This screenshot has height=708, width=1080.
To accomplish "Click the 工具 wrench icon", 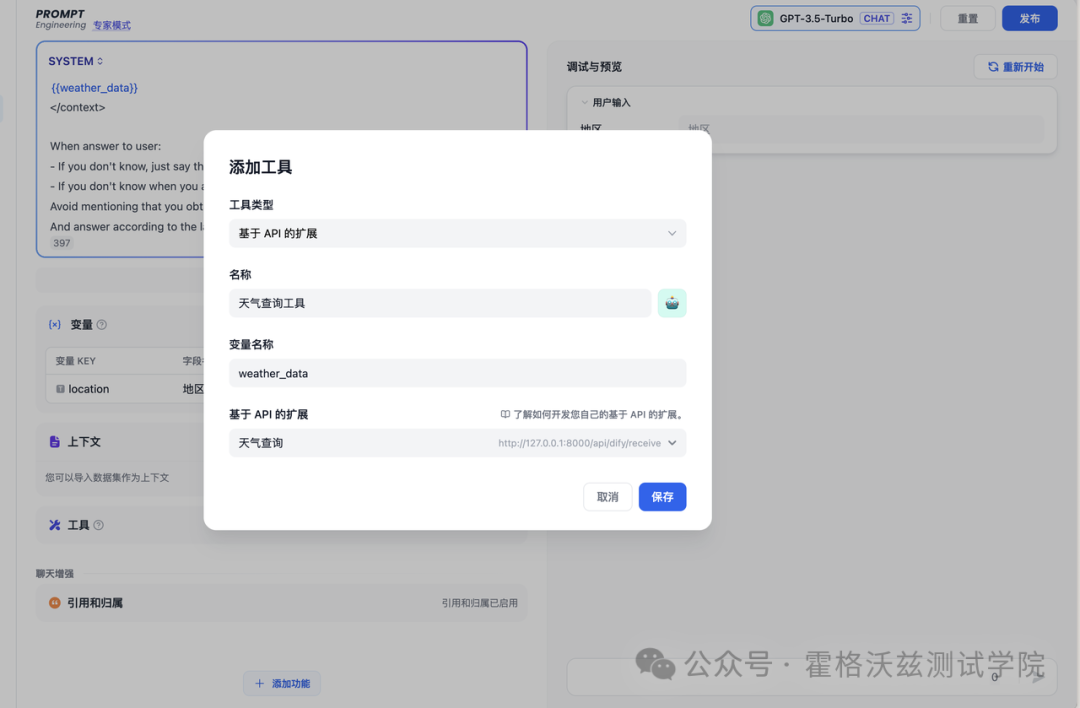I will (57, 525).
